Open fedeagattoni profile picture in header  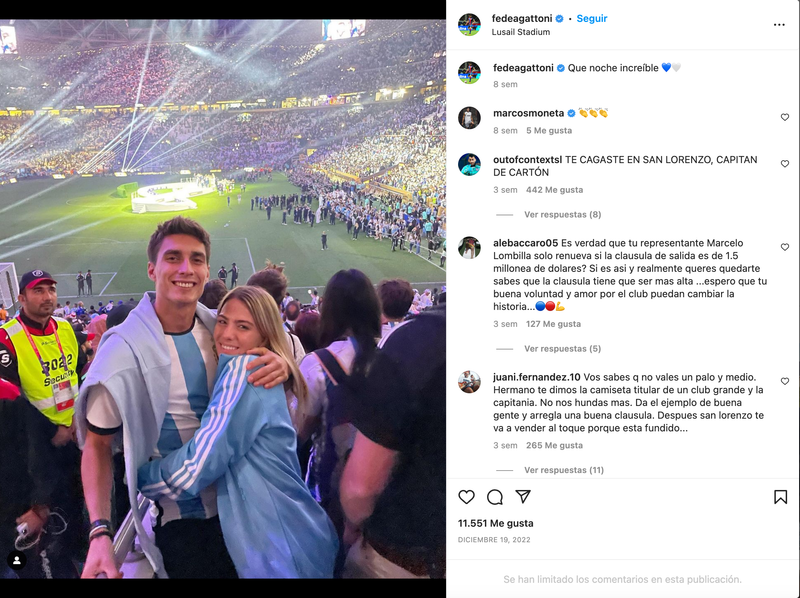point(469,25)
